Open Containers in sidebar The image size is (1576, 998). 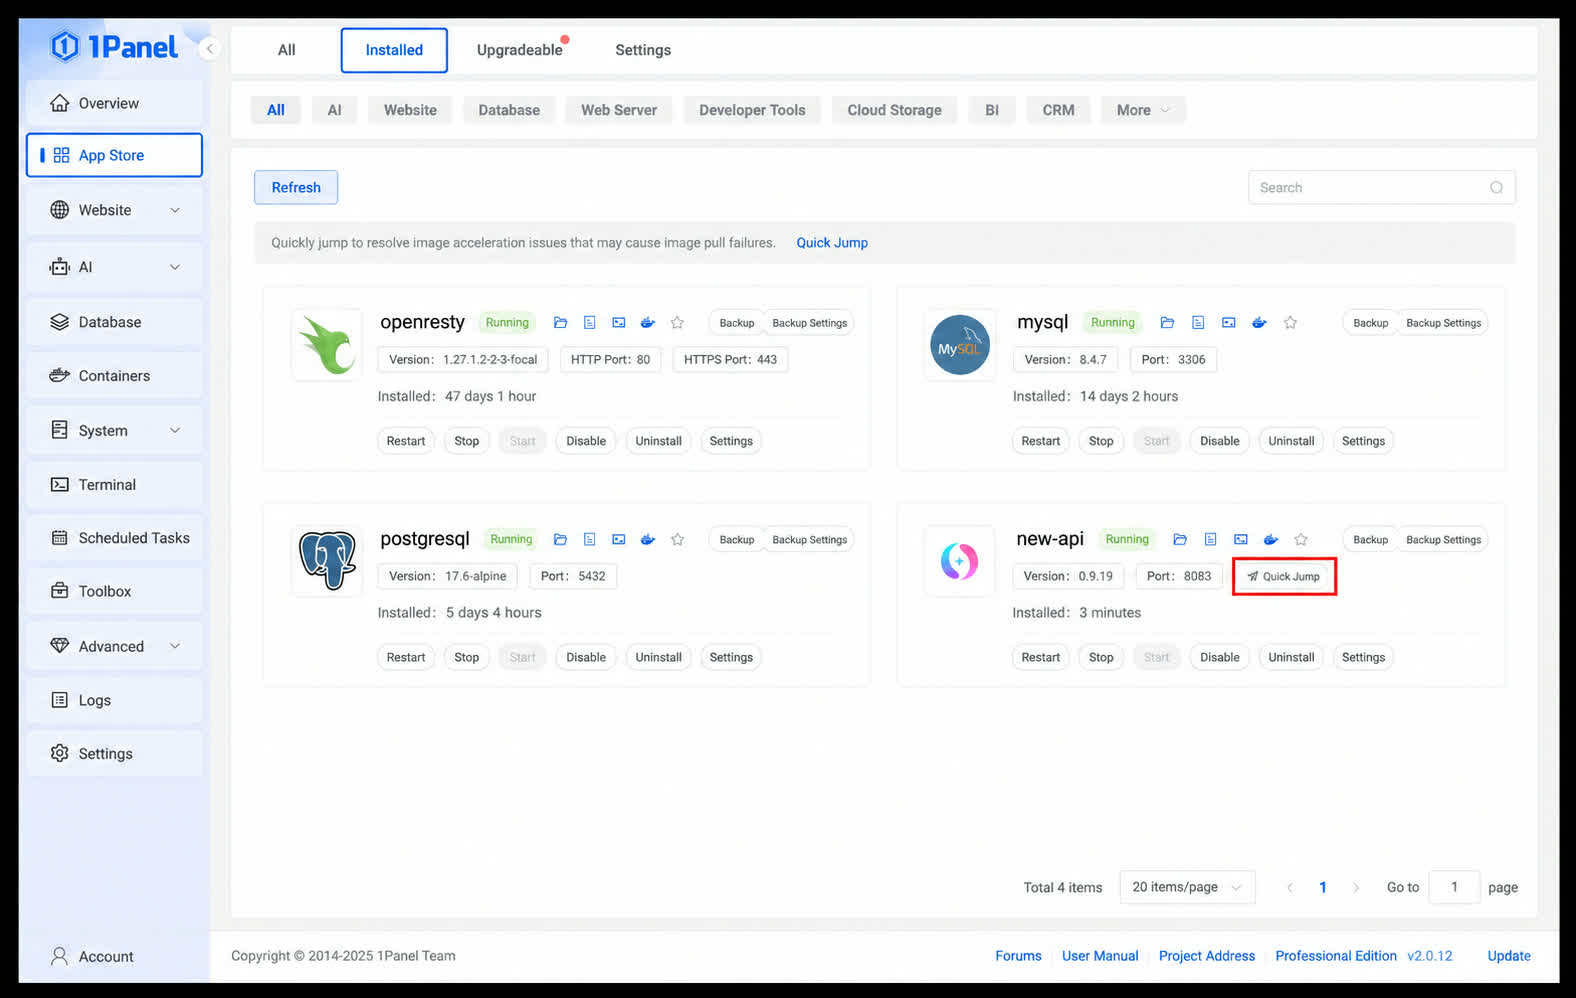pyautogui.click(x=115, y=376)
